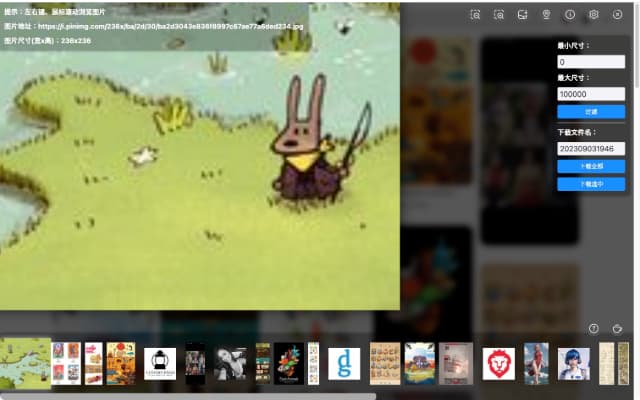Select the blue-haired anime girl thumbnail
Viewport: 640px width, 400px height.
[573, 363]
